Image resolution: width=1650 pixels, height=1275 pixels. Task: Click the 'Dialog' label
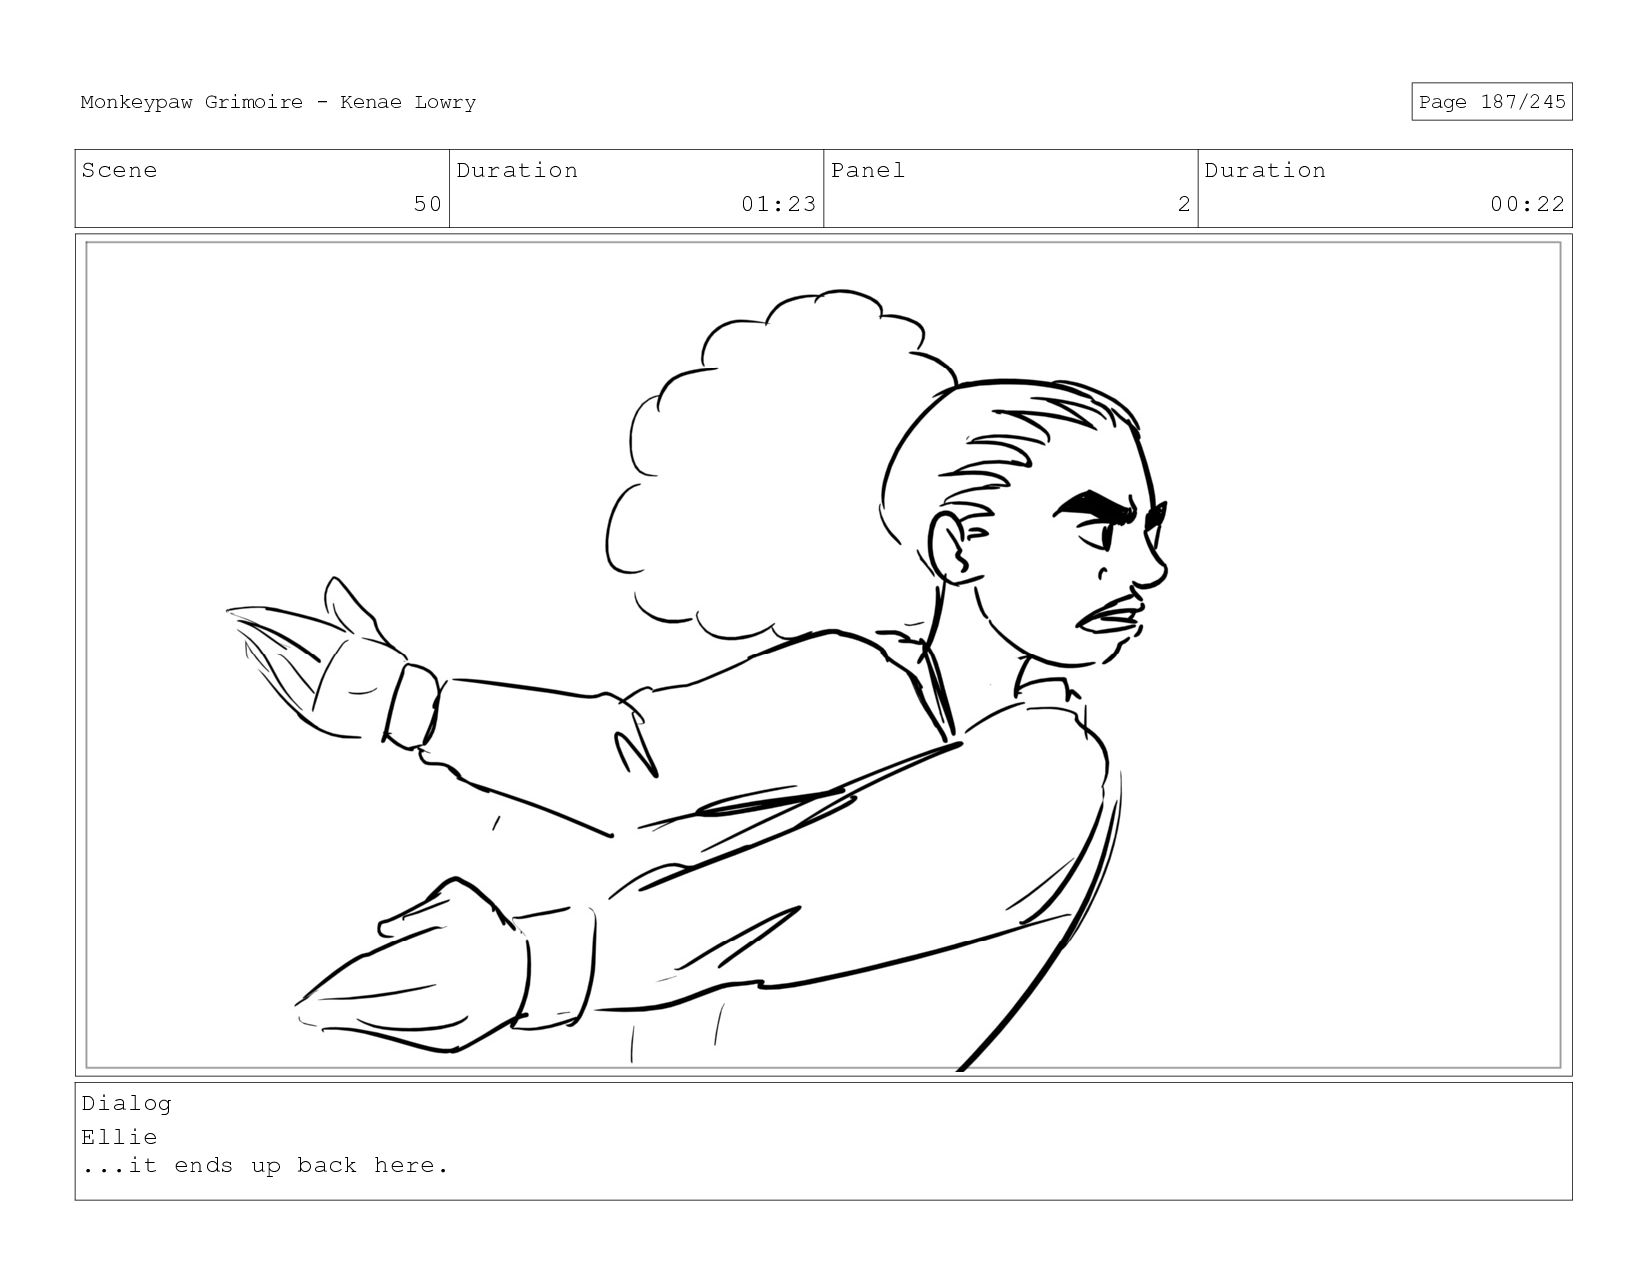[x=126, y=1103]
